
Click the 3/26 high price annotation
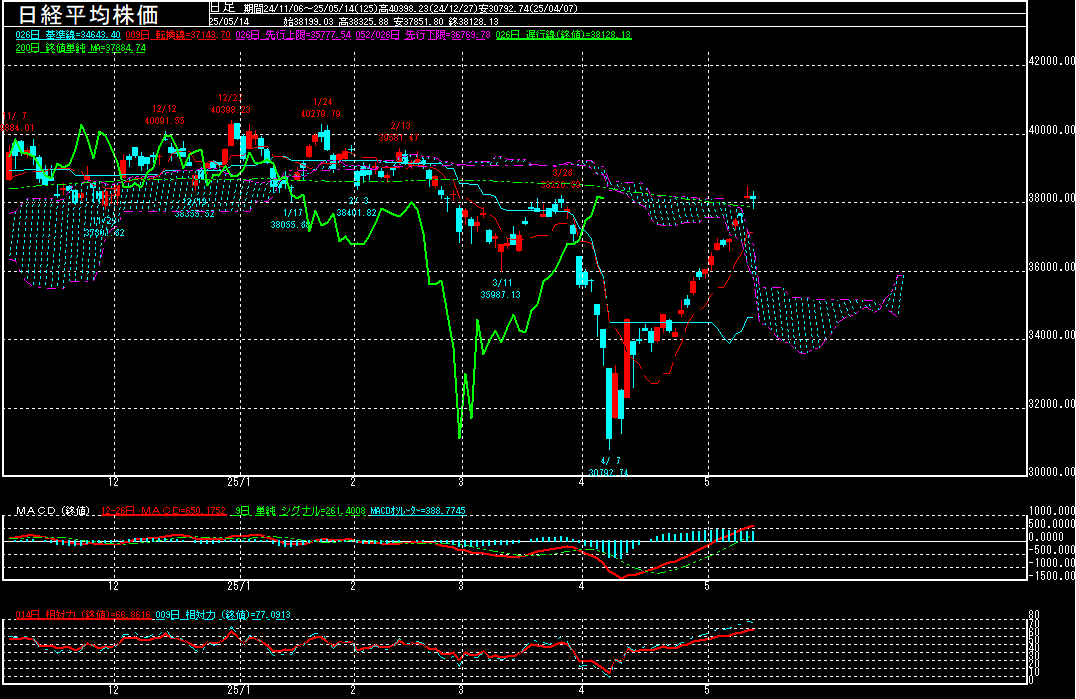click(561, 179)
